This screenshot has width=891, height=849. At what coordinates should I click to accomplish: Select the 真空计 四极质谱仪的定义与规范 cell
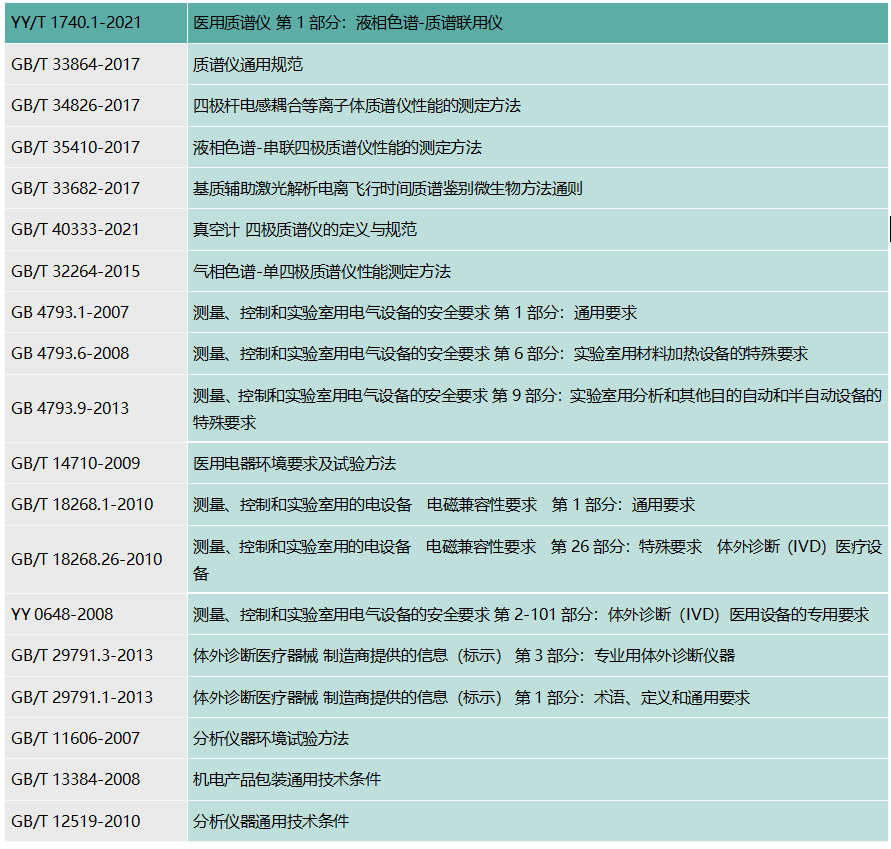point(305,230)
